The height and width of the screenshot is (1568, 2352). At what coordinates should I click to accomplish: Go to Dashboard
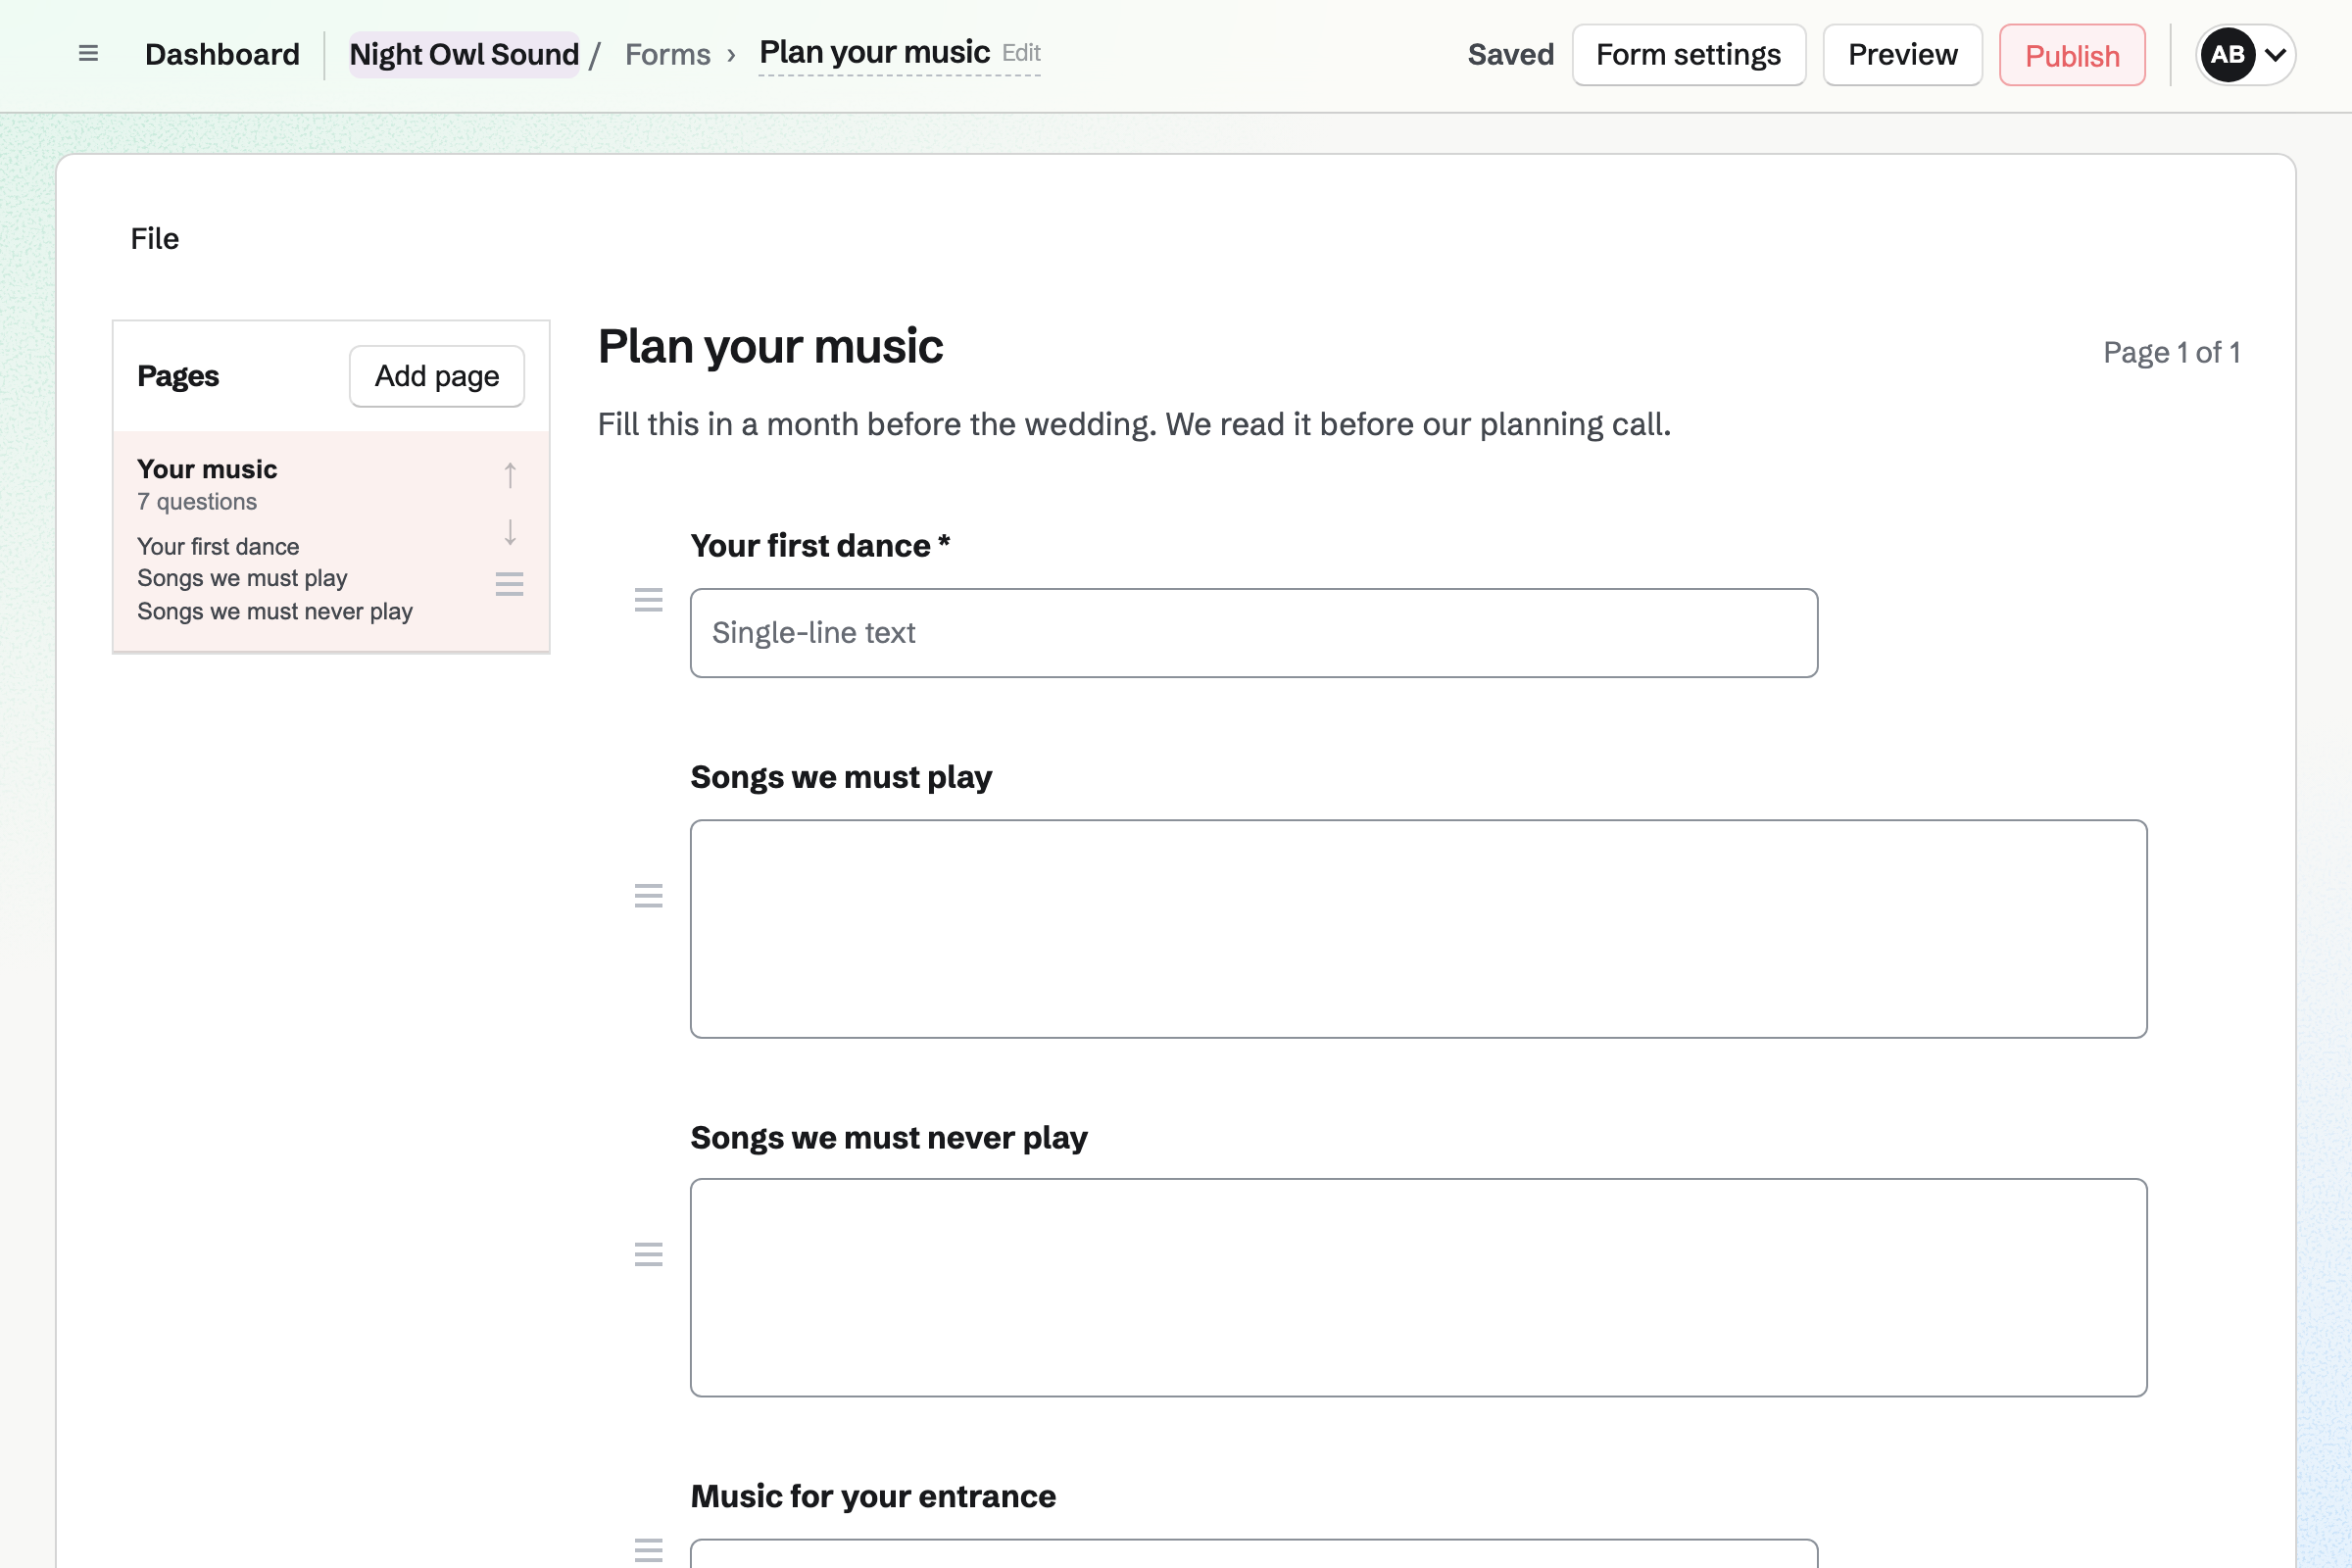[222, 55]
